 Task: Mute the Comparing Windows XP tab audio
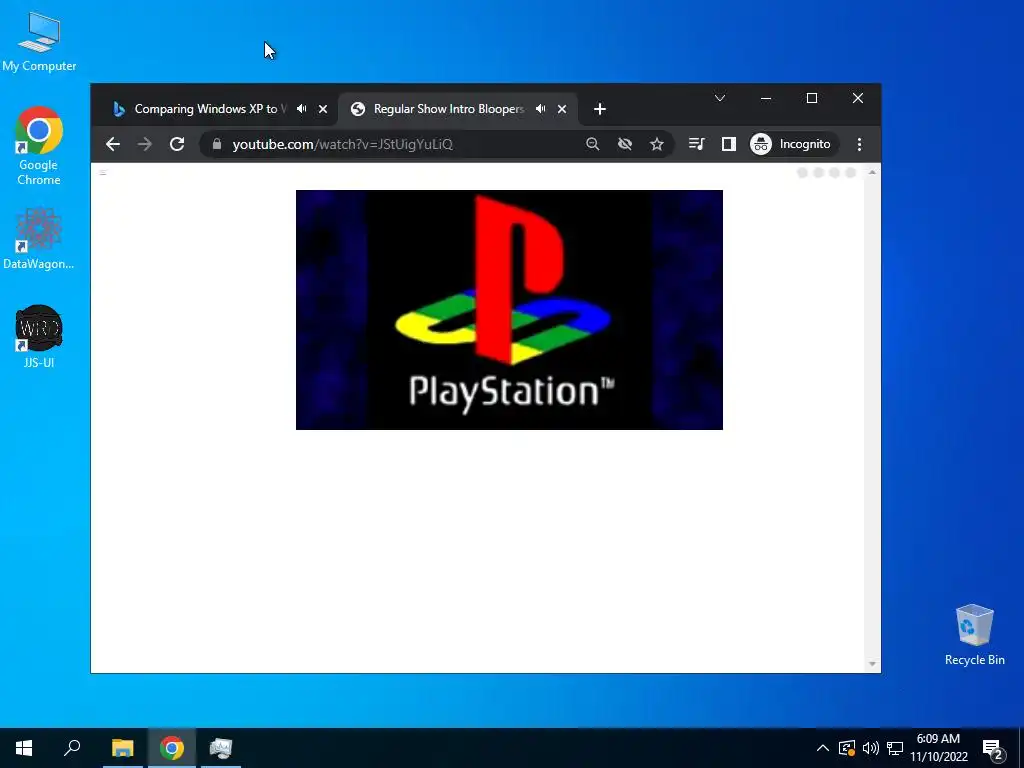(x=302, y=109)
